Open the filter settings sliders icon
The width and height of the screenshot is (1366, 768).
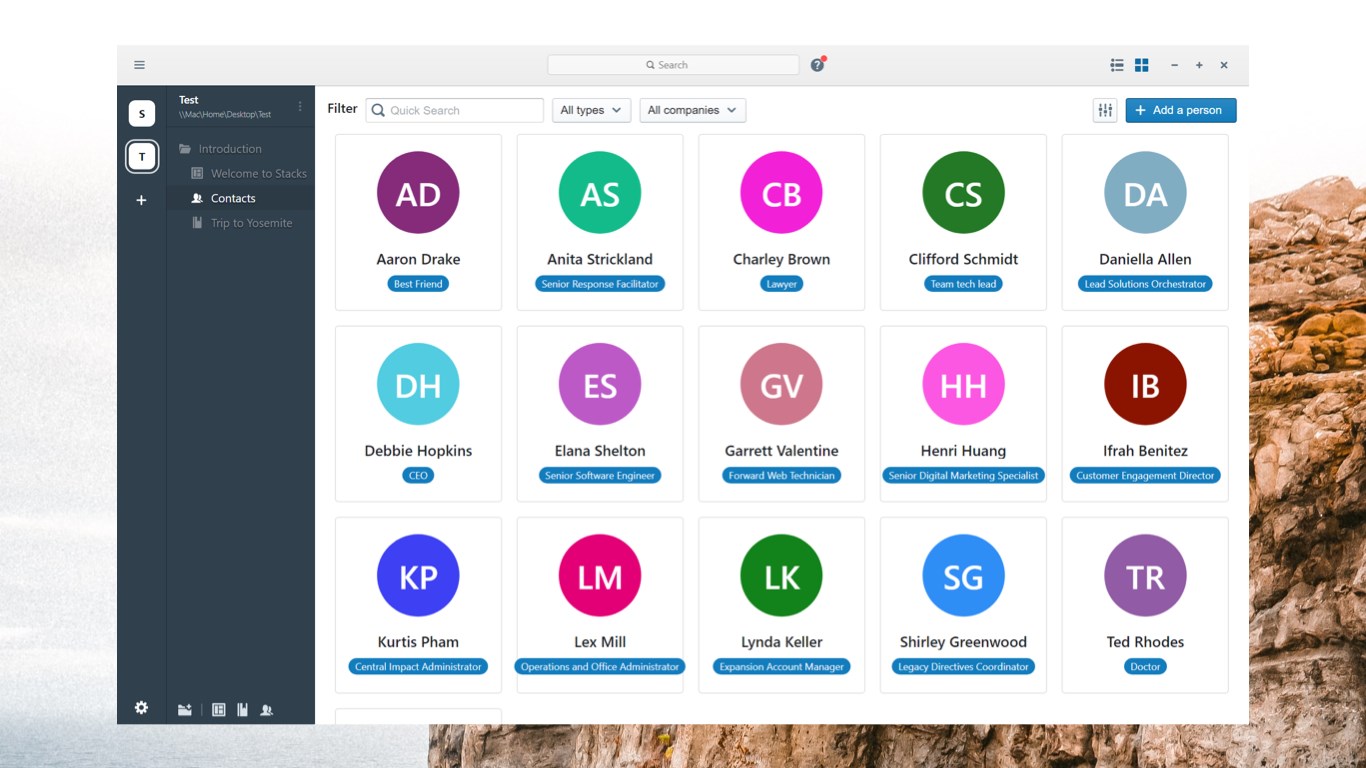[1105, 110]
